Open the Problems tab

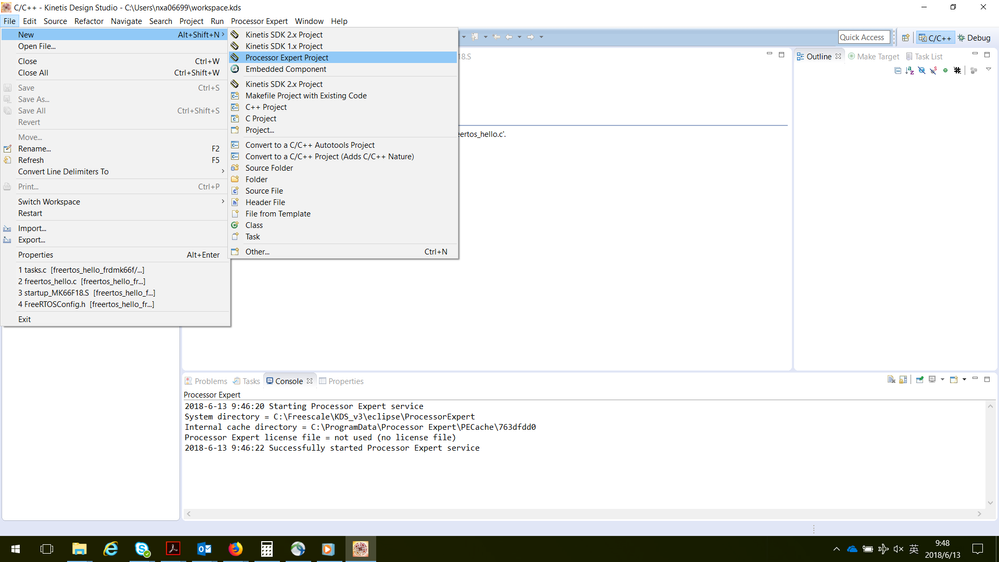coord(205,381)
